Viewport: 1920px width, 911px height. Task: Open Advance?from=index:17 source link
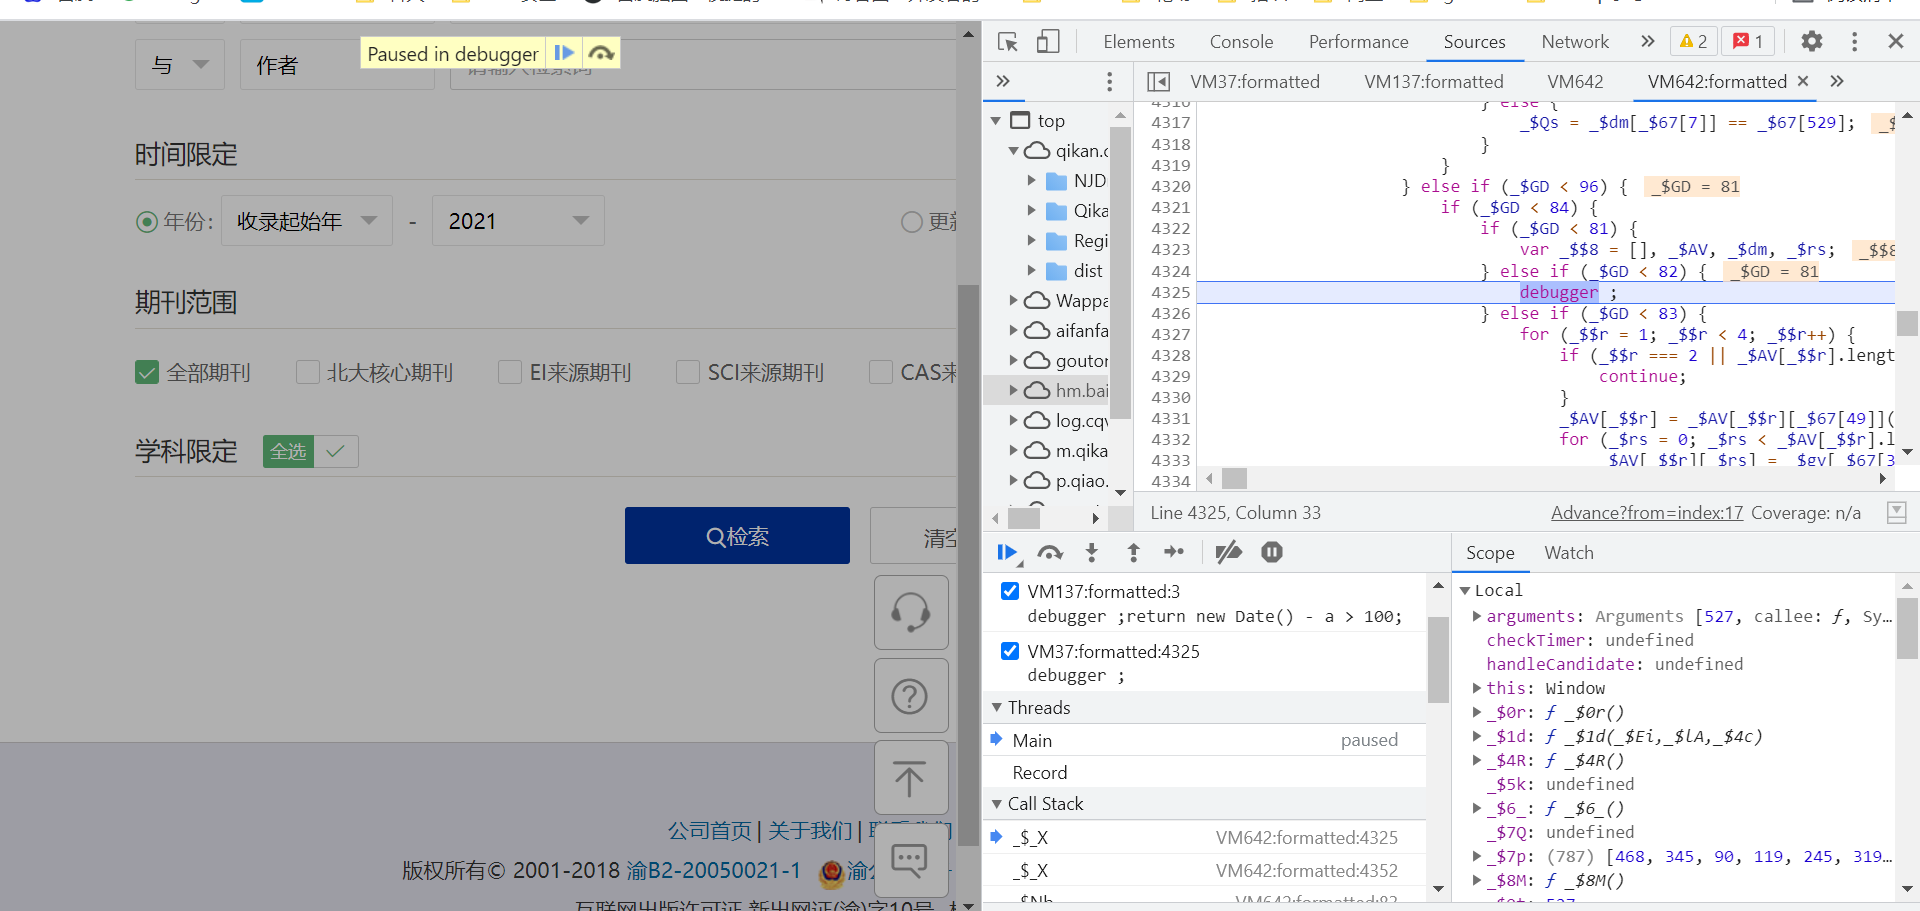click(x=1647, y=513)
